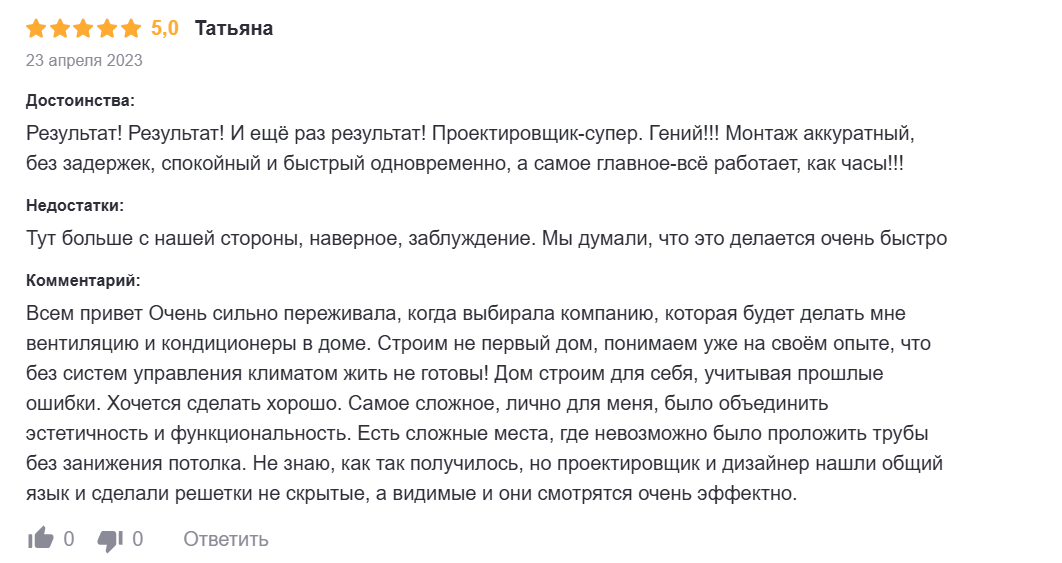Click the word Гений in the pros text
The image size is (1062, 563).
(673, 133)
